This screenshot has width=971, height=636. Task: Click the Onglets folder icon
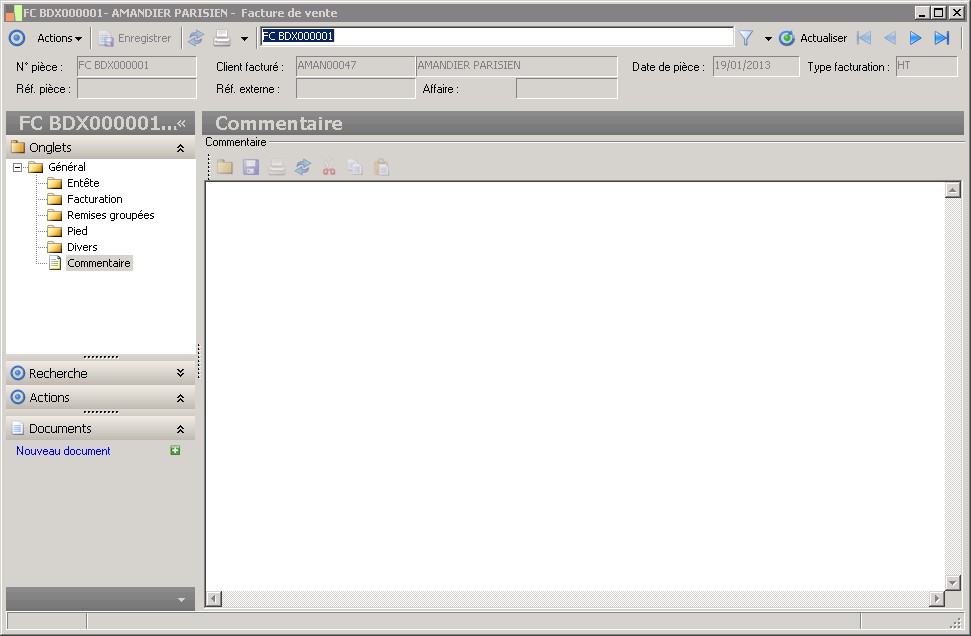(x=18, y=147)
